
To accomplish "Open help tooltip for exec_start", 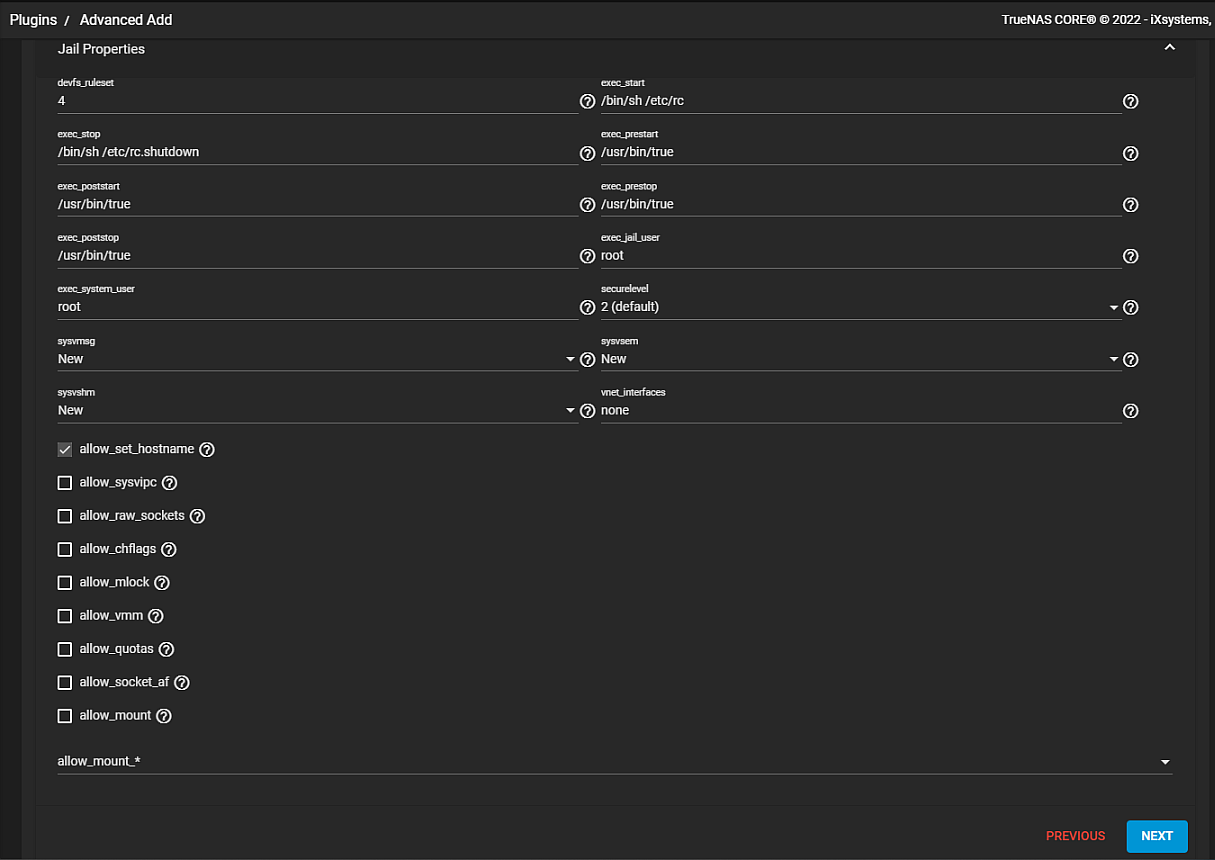I will click(1130, 101).
